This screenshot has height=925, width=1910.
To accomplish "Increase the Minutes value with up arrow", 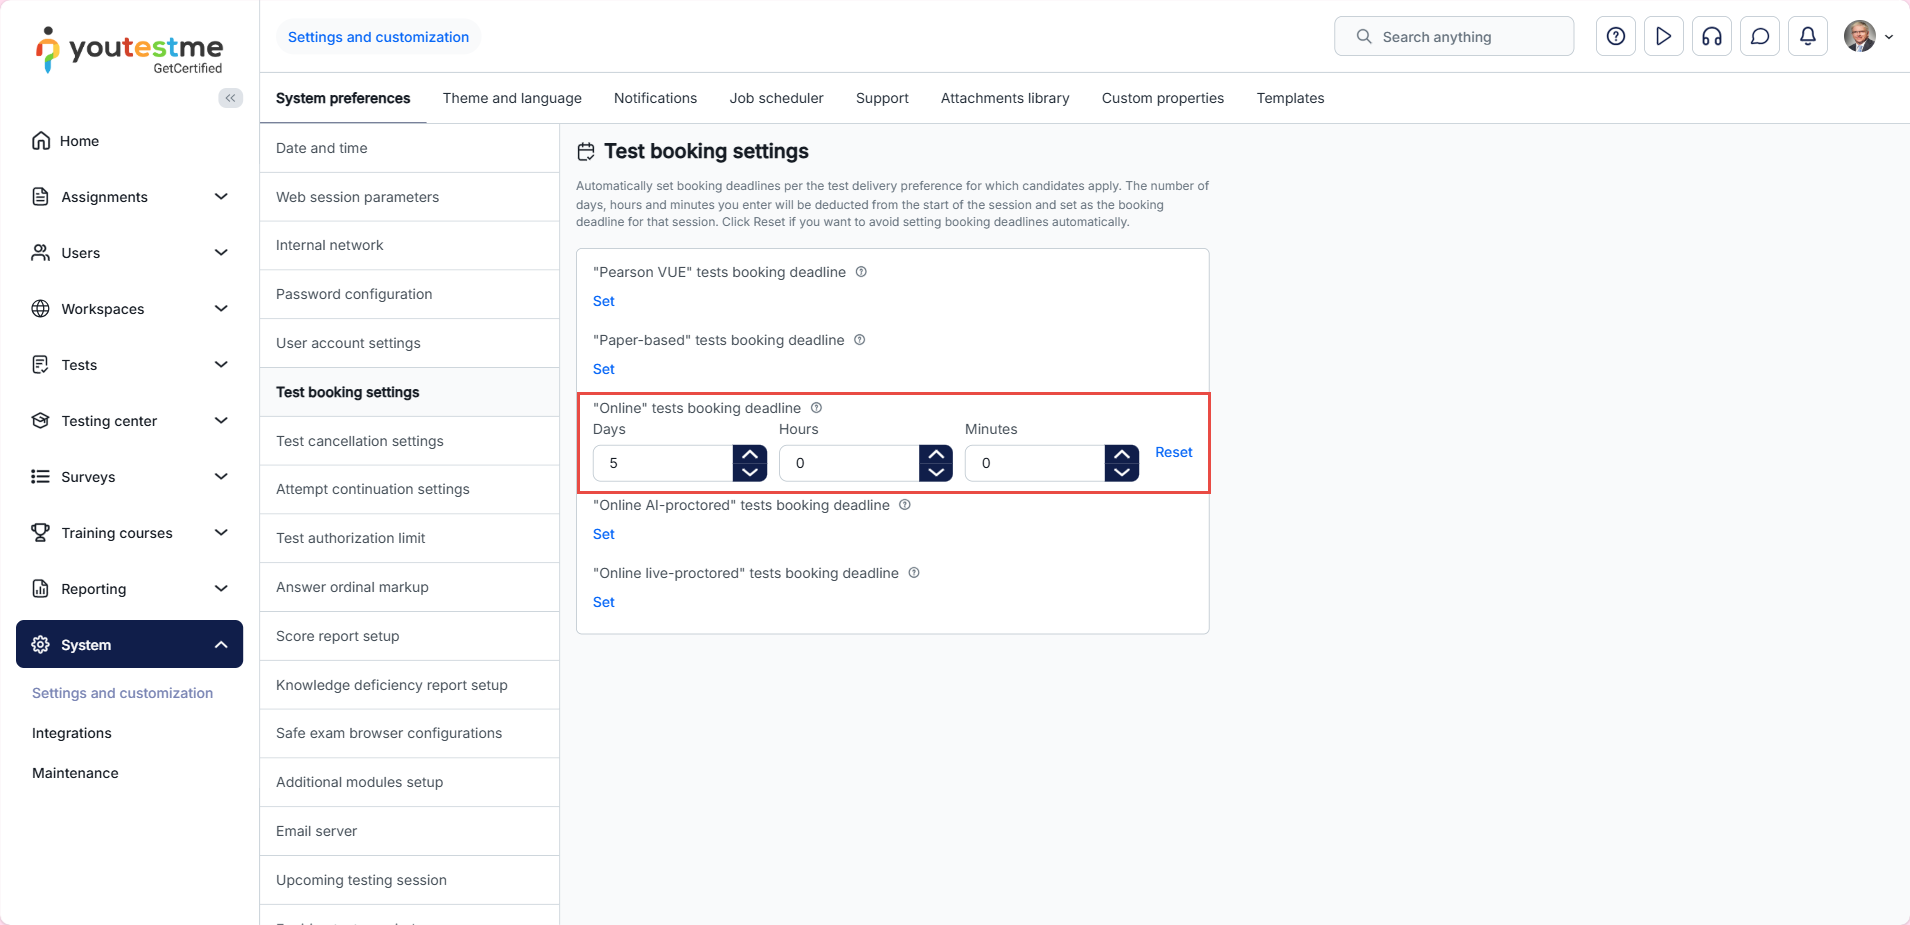I will coord(1121,454).
